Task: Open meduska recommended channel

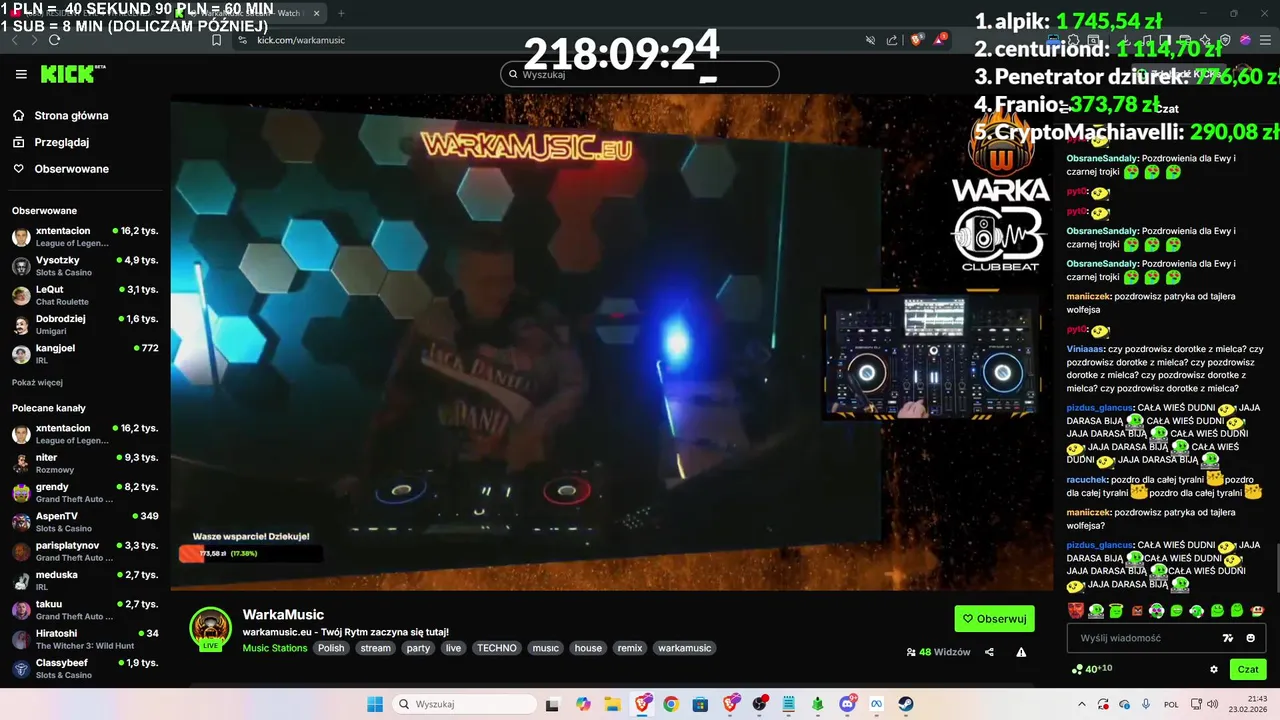Action: click(85, 581)
